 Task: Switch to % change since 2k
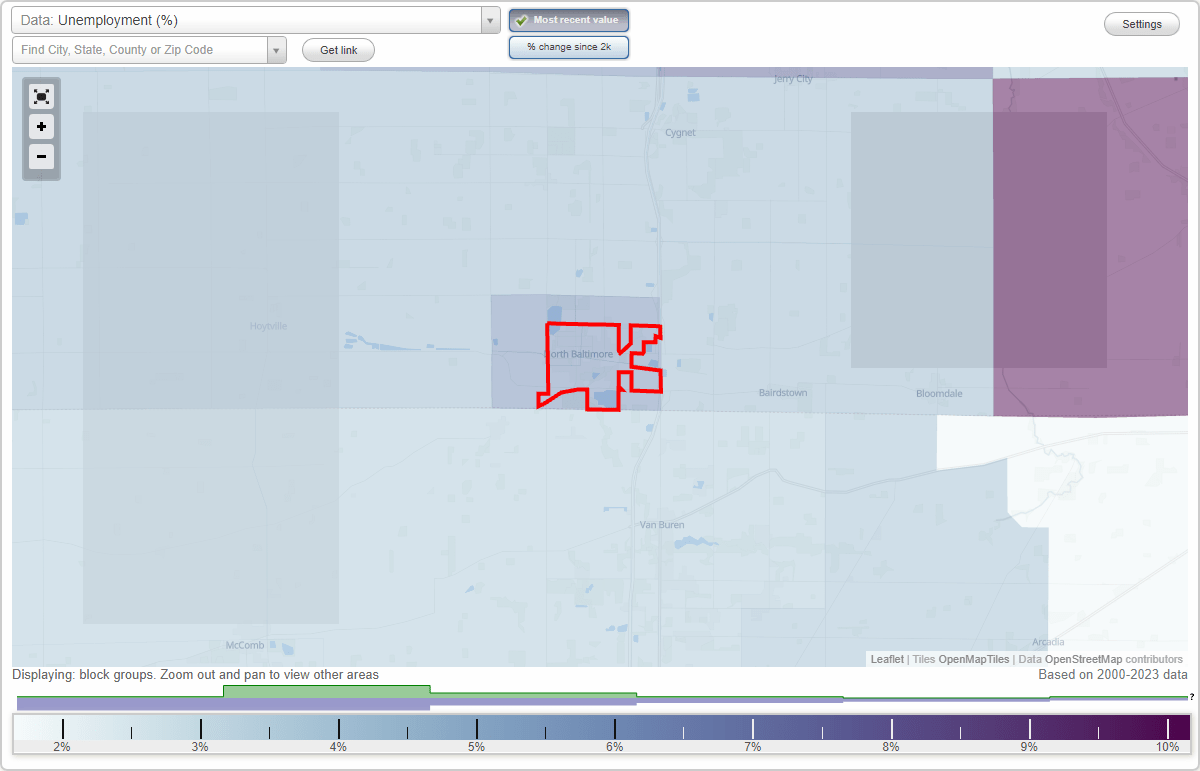pyautogui.click(x=569, y=47)
